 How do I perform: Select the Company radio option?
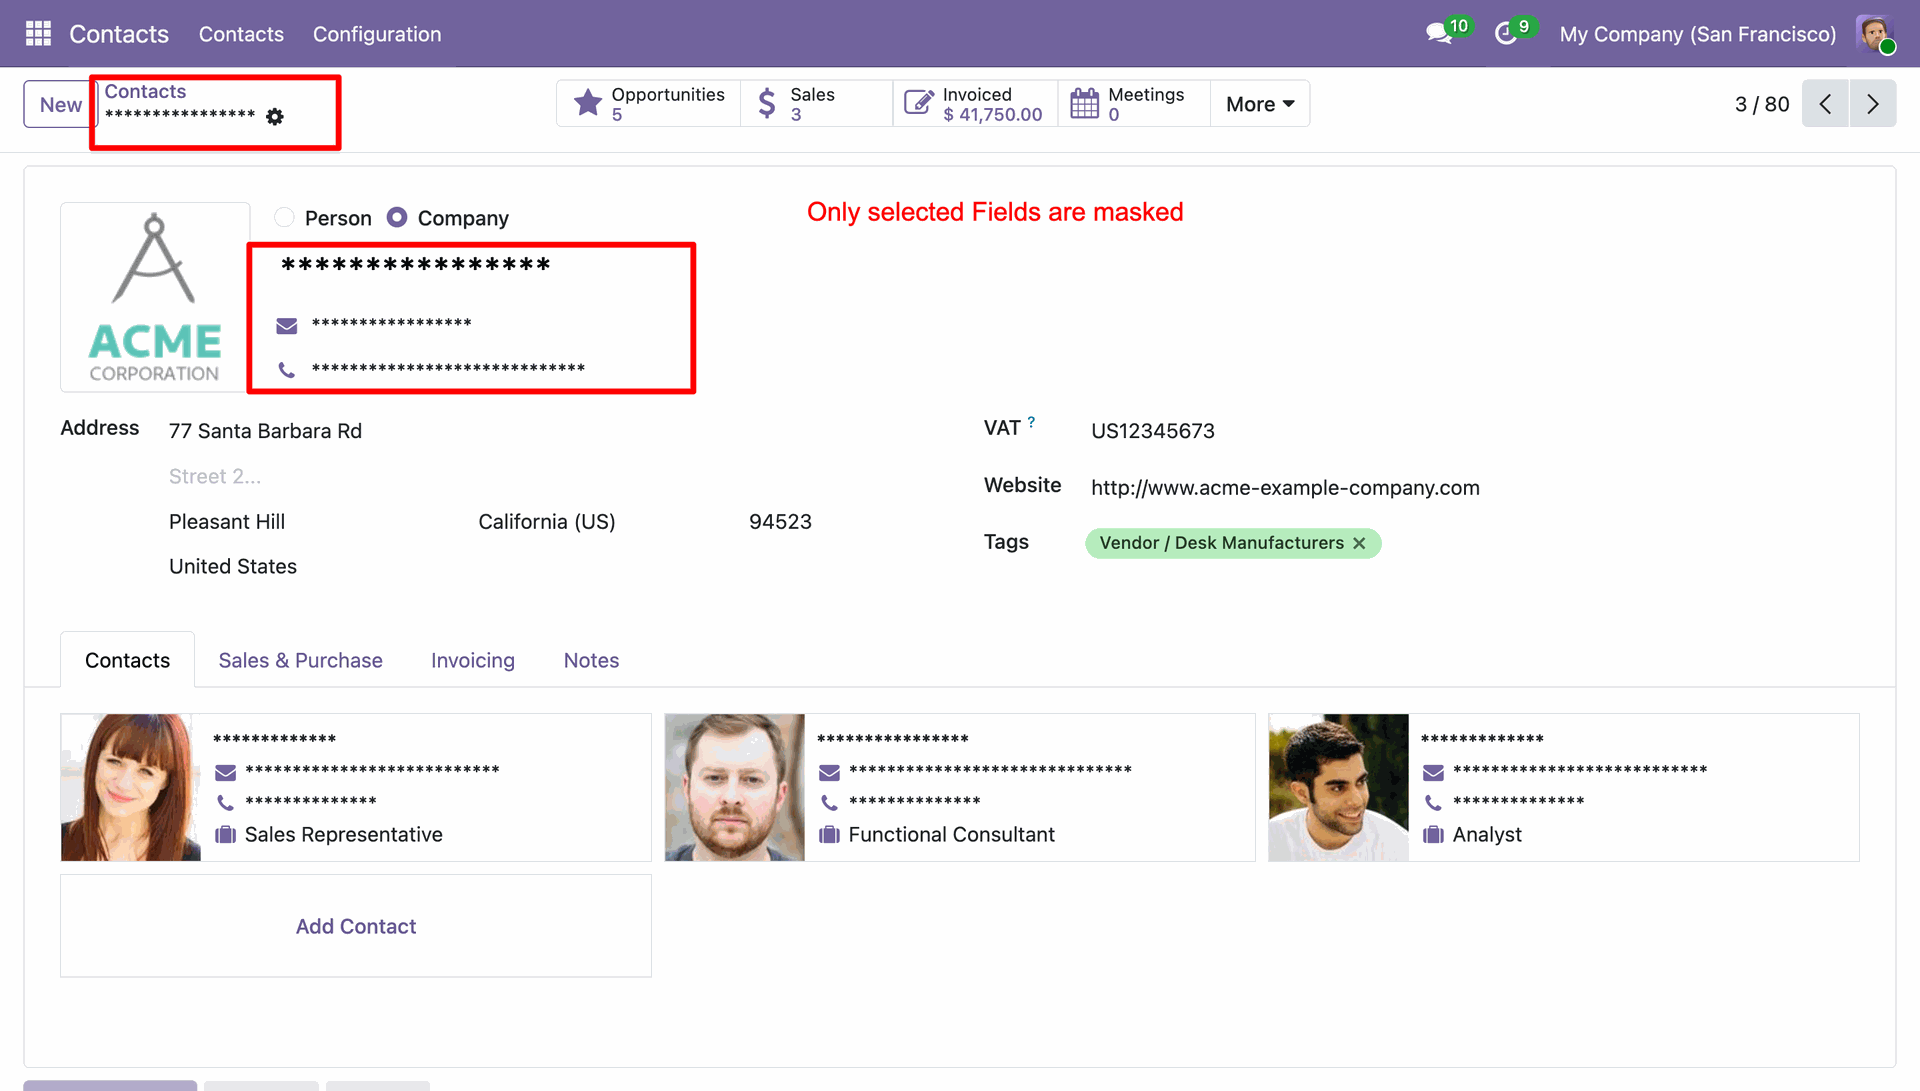pyautogui.click(x=397, y=218)
